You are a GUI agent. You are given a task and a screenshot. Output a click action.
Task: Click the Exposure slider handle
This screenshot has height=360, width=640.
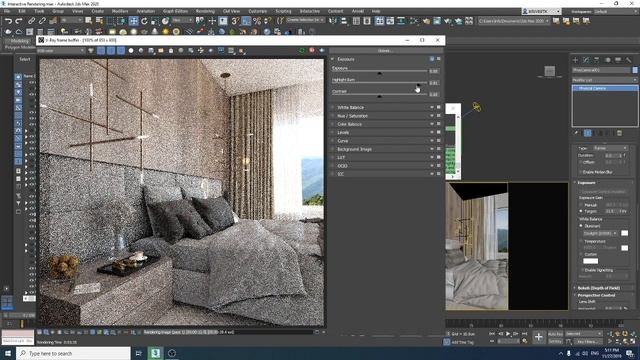click(379, 73)
